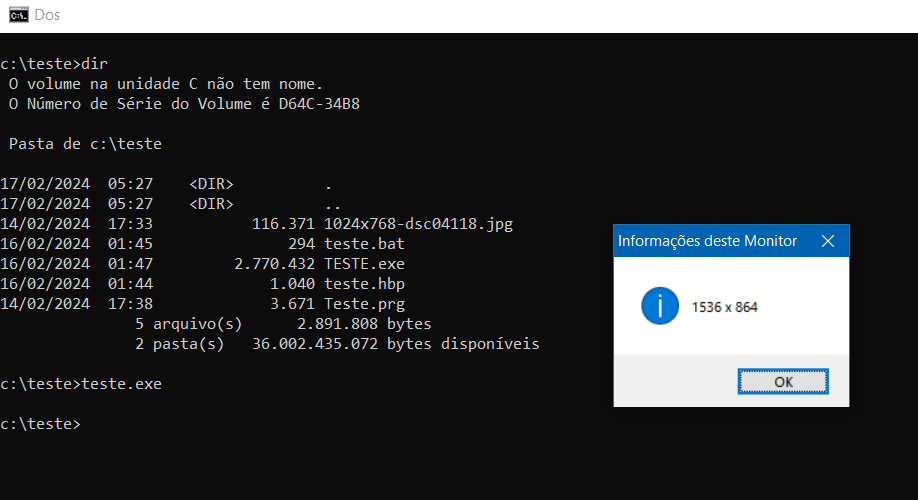Click the 1536 x 864 resolution text
The width and height of the screenshot is (918, 500).
pyautogui.click(x=724, y=307)
